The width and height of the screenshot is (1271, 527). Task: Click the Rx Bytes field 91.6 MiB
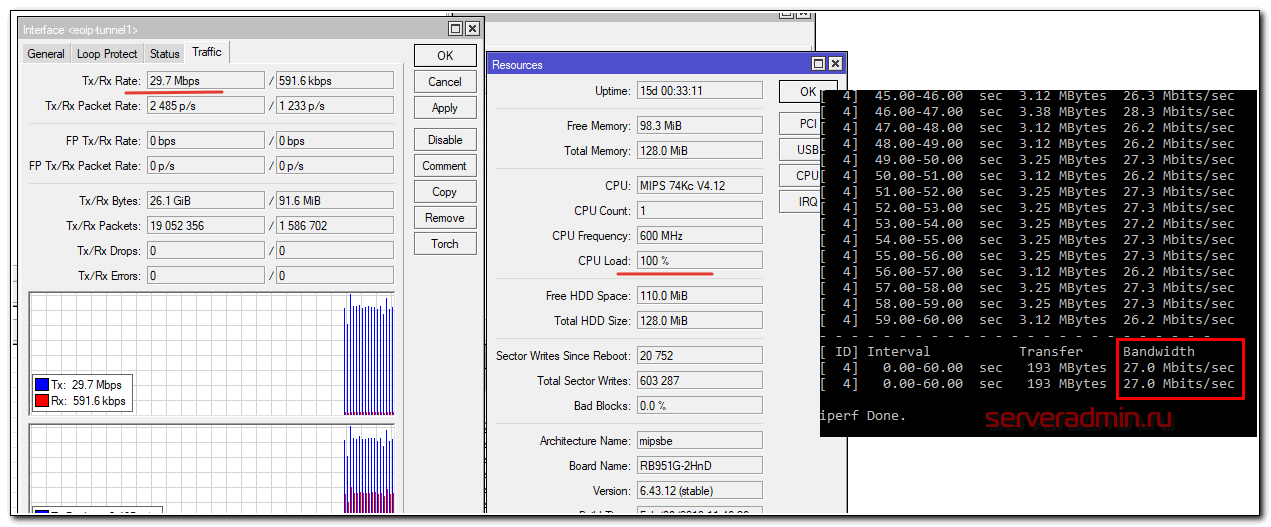click(x=335, y=201)
